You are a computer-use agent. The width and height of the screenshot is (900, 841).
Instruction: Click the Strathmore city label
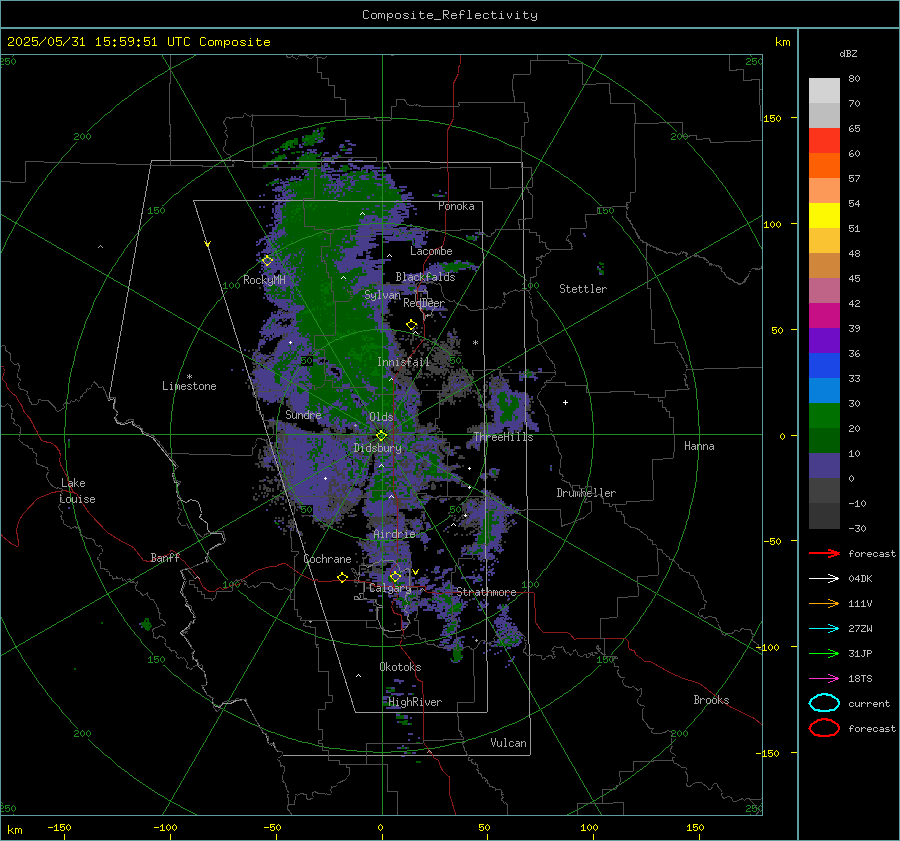(x=486, y=592)
